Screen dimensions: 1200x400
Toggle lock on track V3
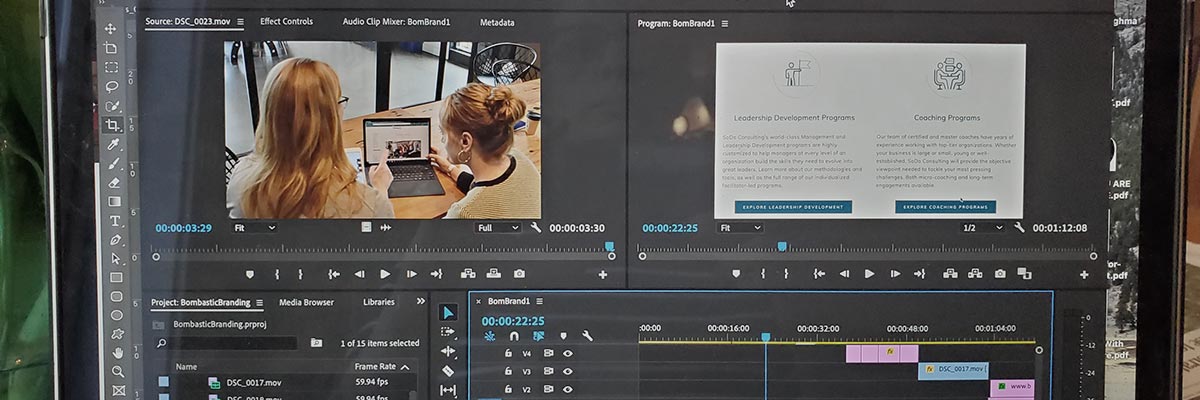point(508,371)
